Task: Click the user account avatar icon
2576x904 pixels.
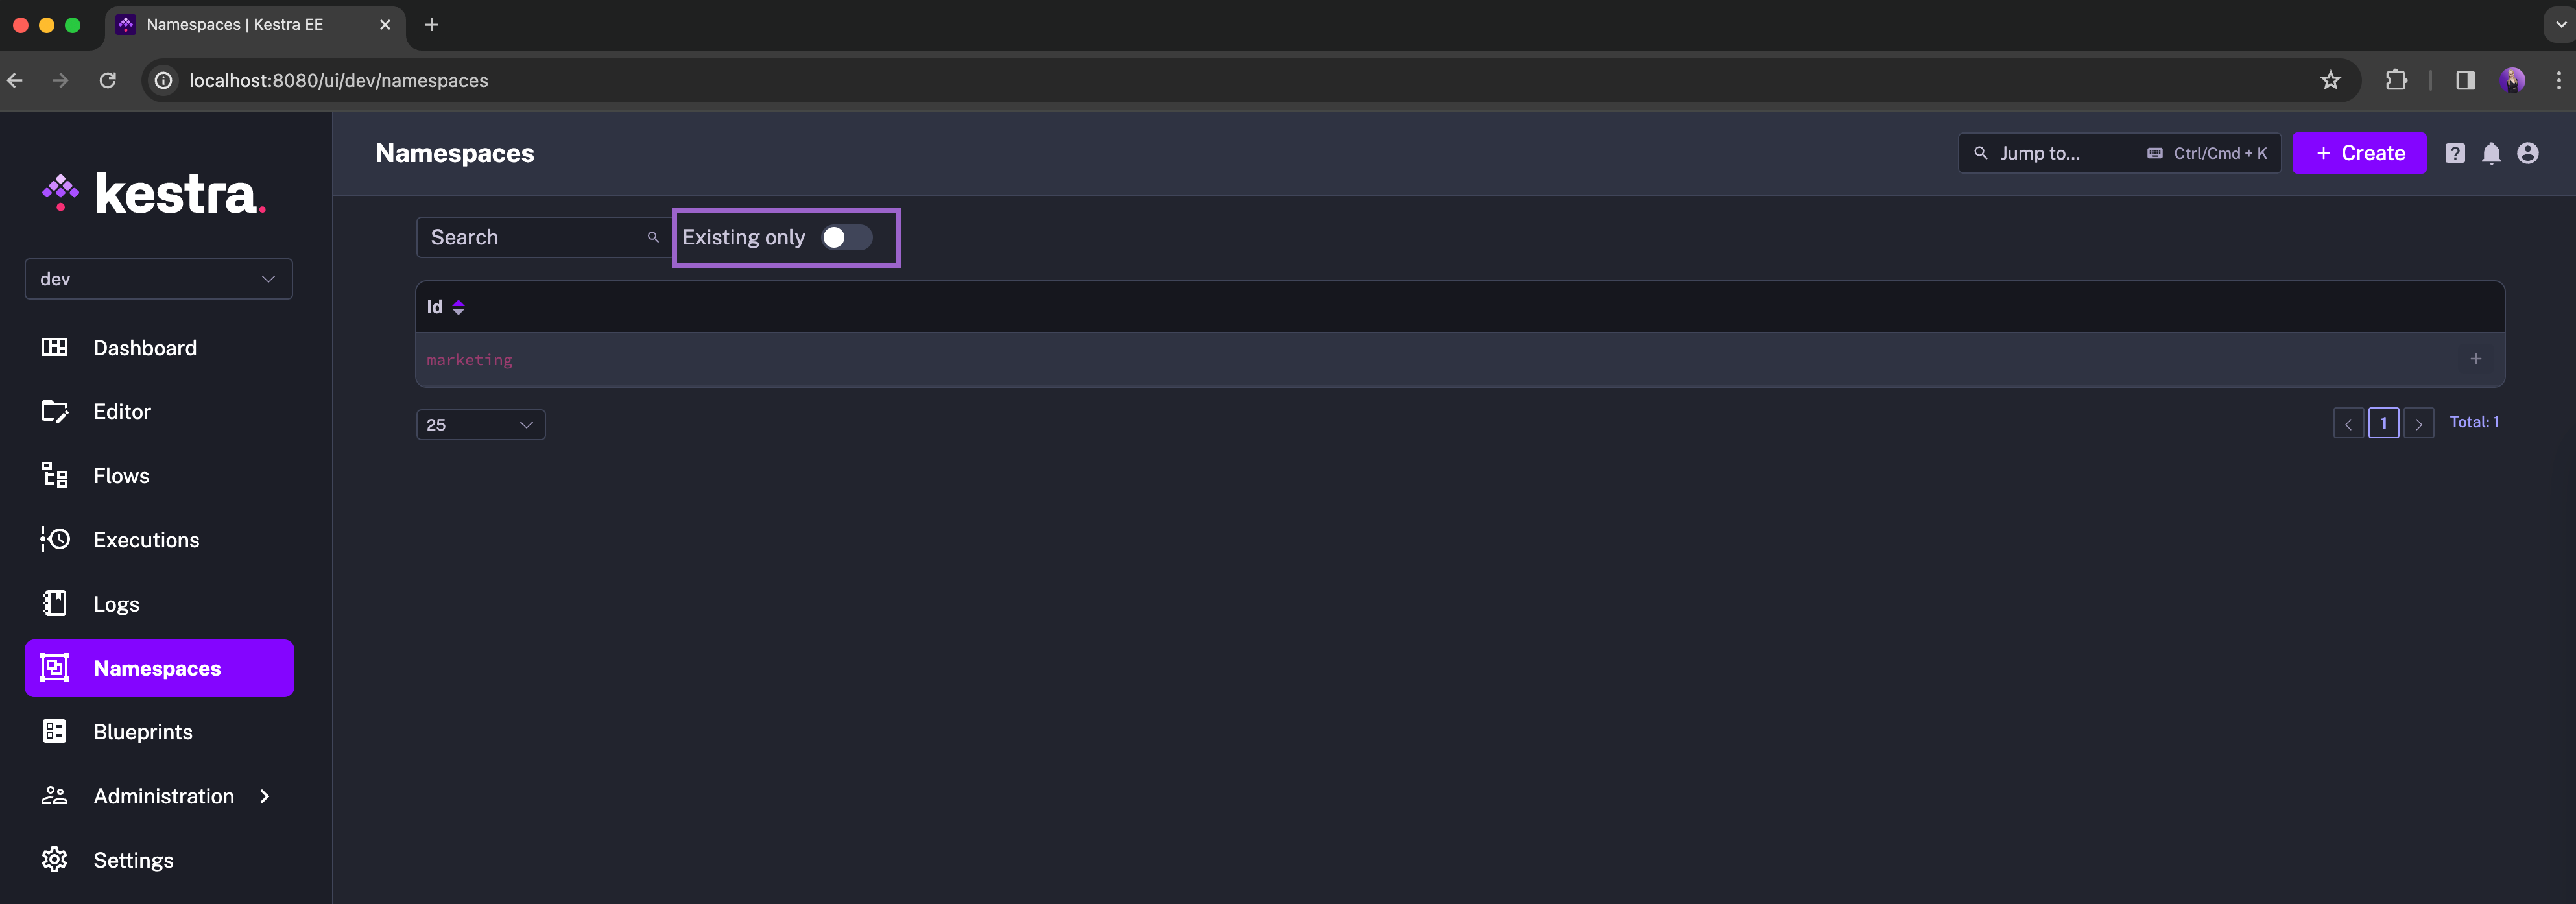Action: point(2527,153)
